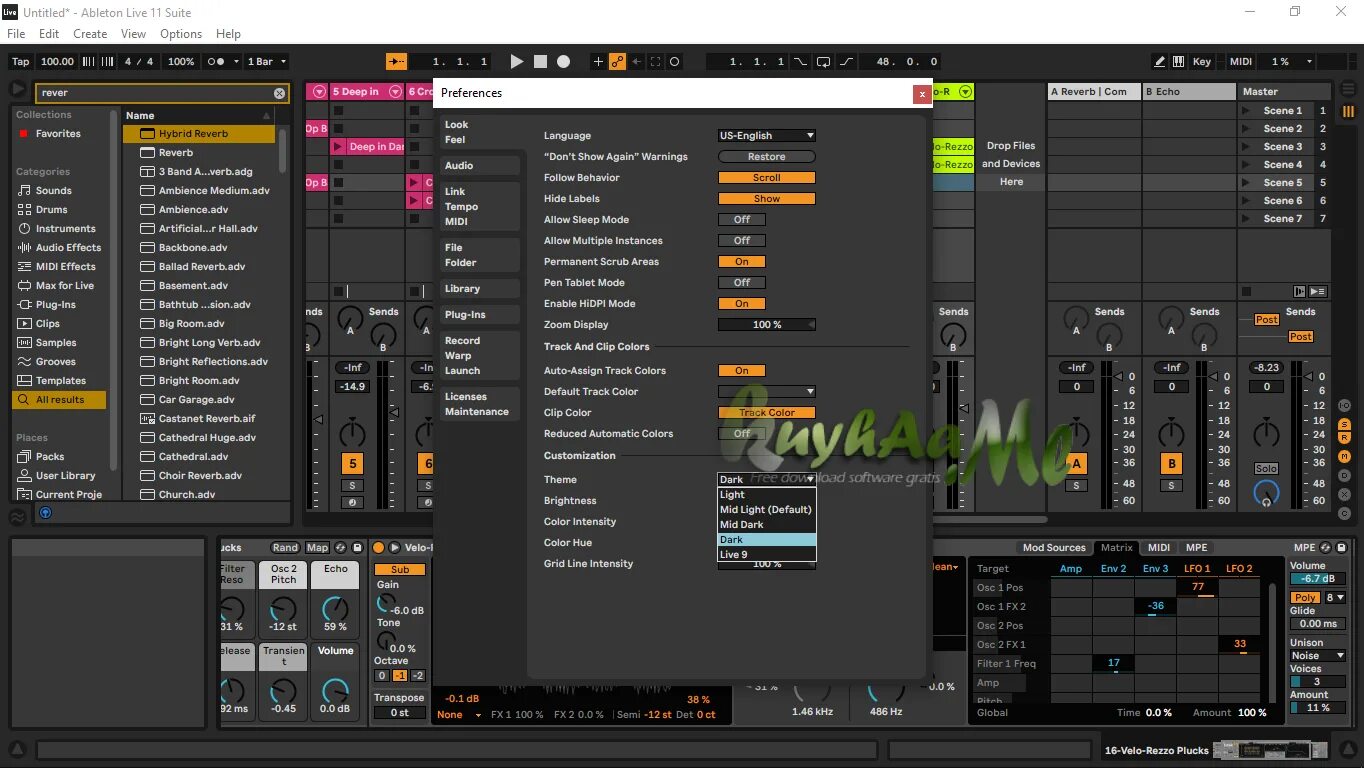Select Mid Light (Default) theme option
The height and width of the screenshot is (768, 1364).
[767, 510]
